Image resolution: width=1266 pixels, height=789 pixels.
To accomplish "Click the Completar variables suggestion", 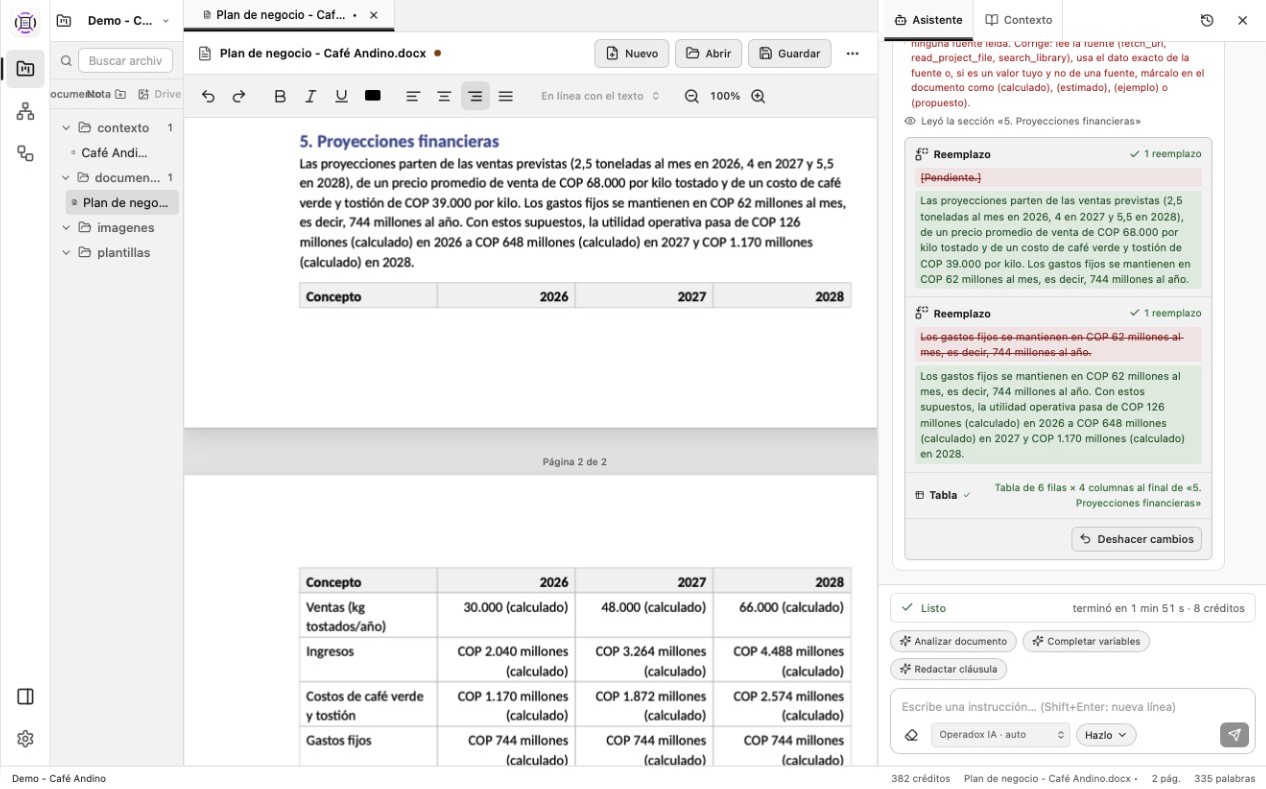I will (1086, 641).
